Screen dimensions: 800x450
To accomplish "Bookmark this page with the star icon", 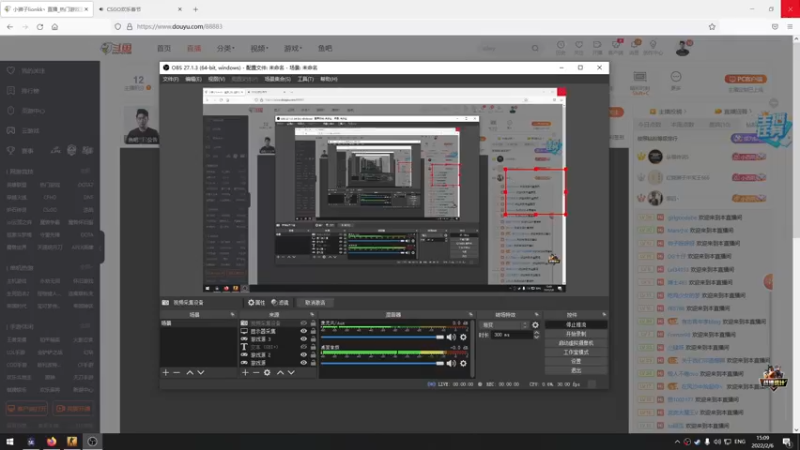I will 712,27.
